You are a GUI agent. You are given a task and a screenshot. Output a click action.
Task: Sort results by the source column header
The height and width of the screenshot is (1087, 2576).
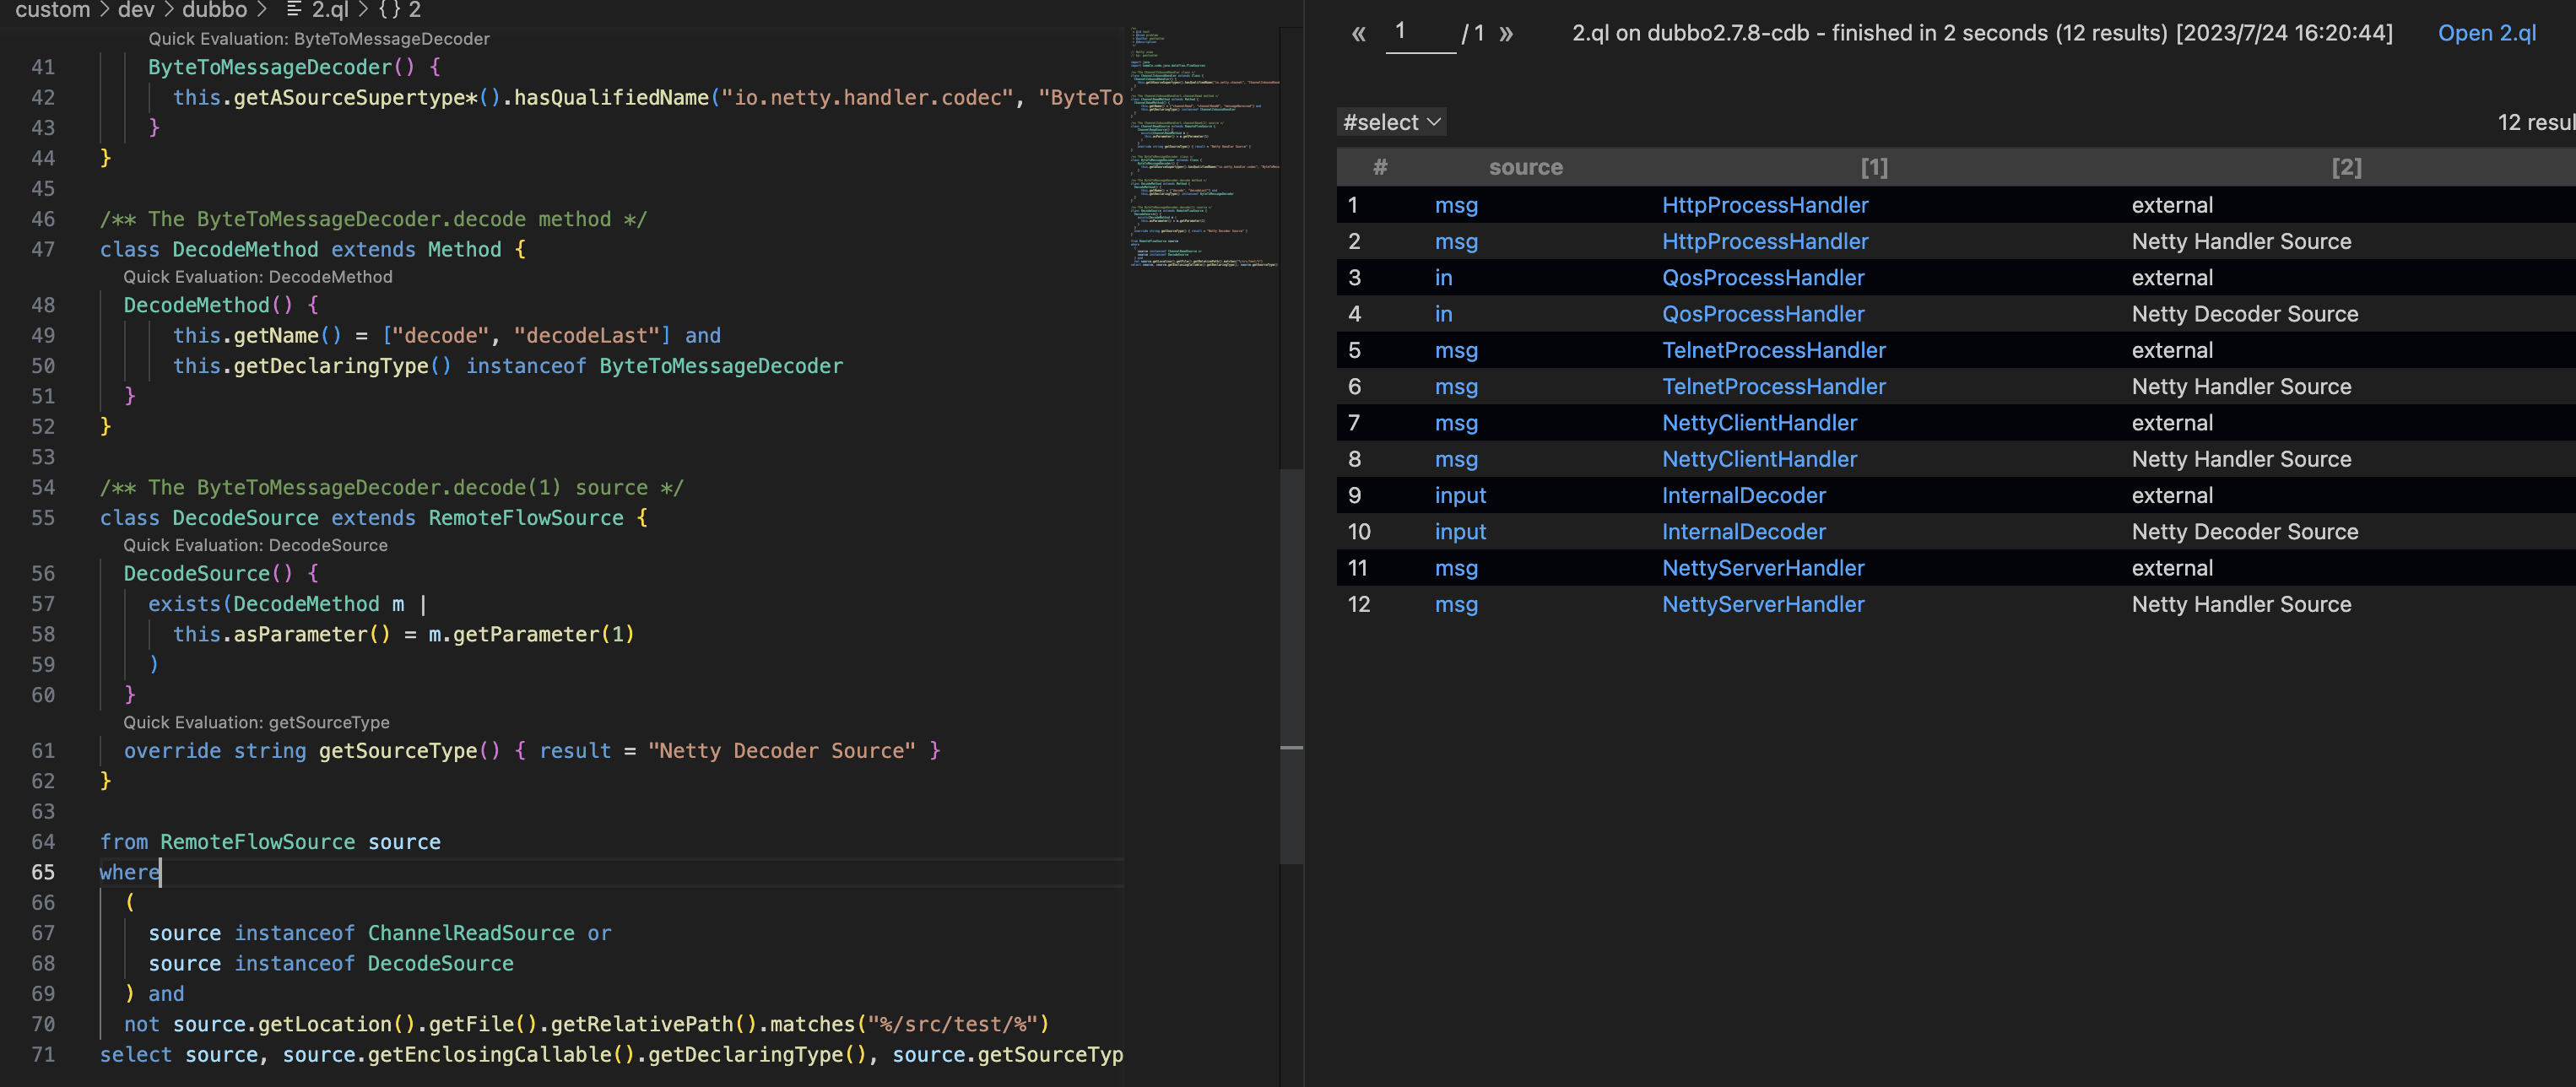coord(1525,167)
